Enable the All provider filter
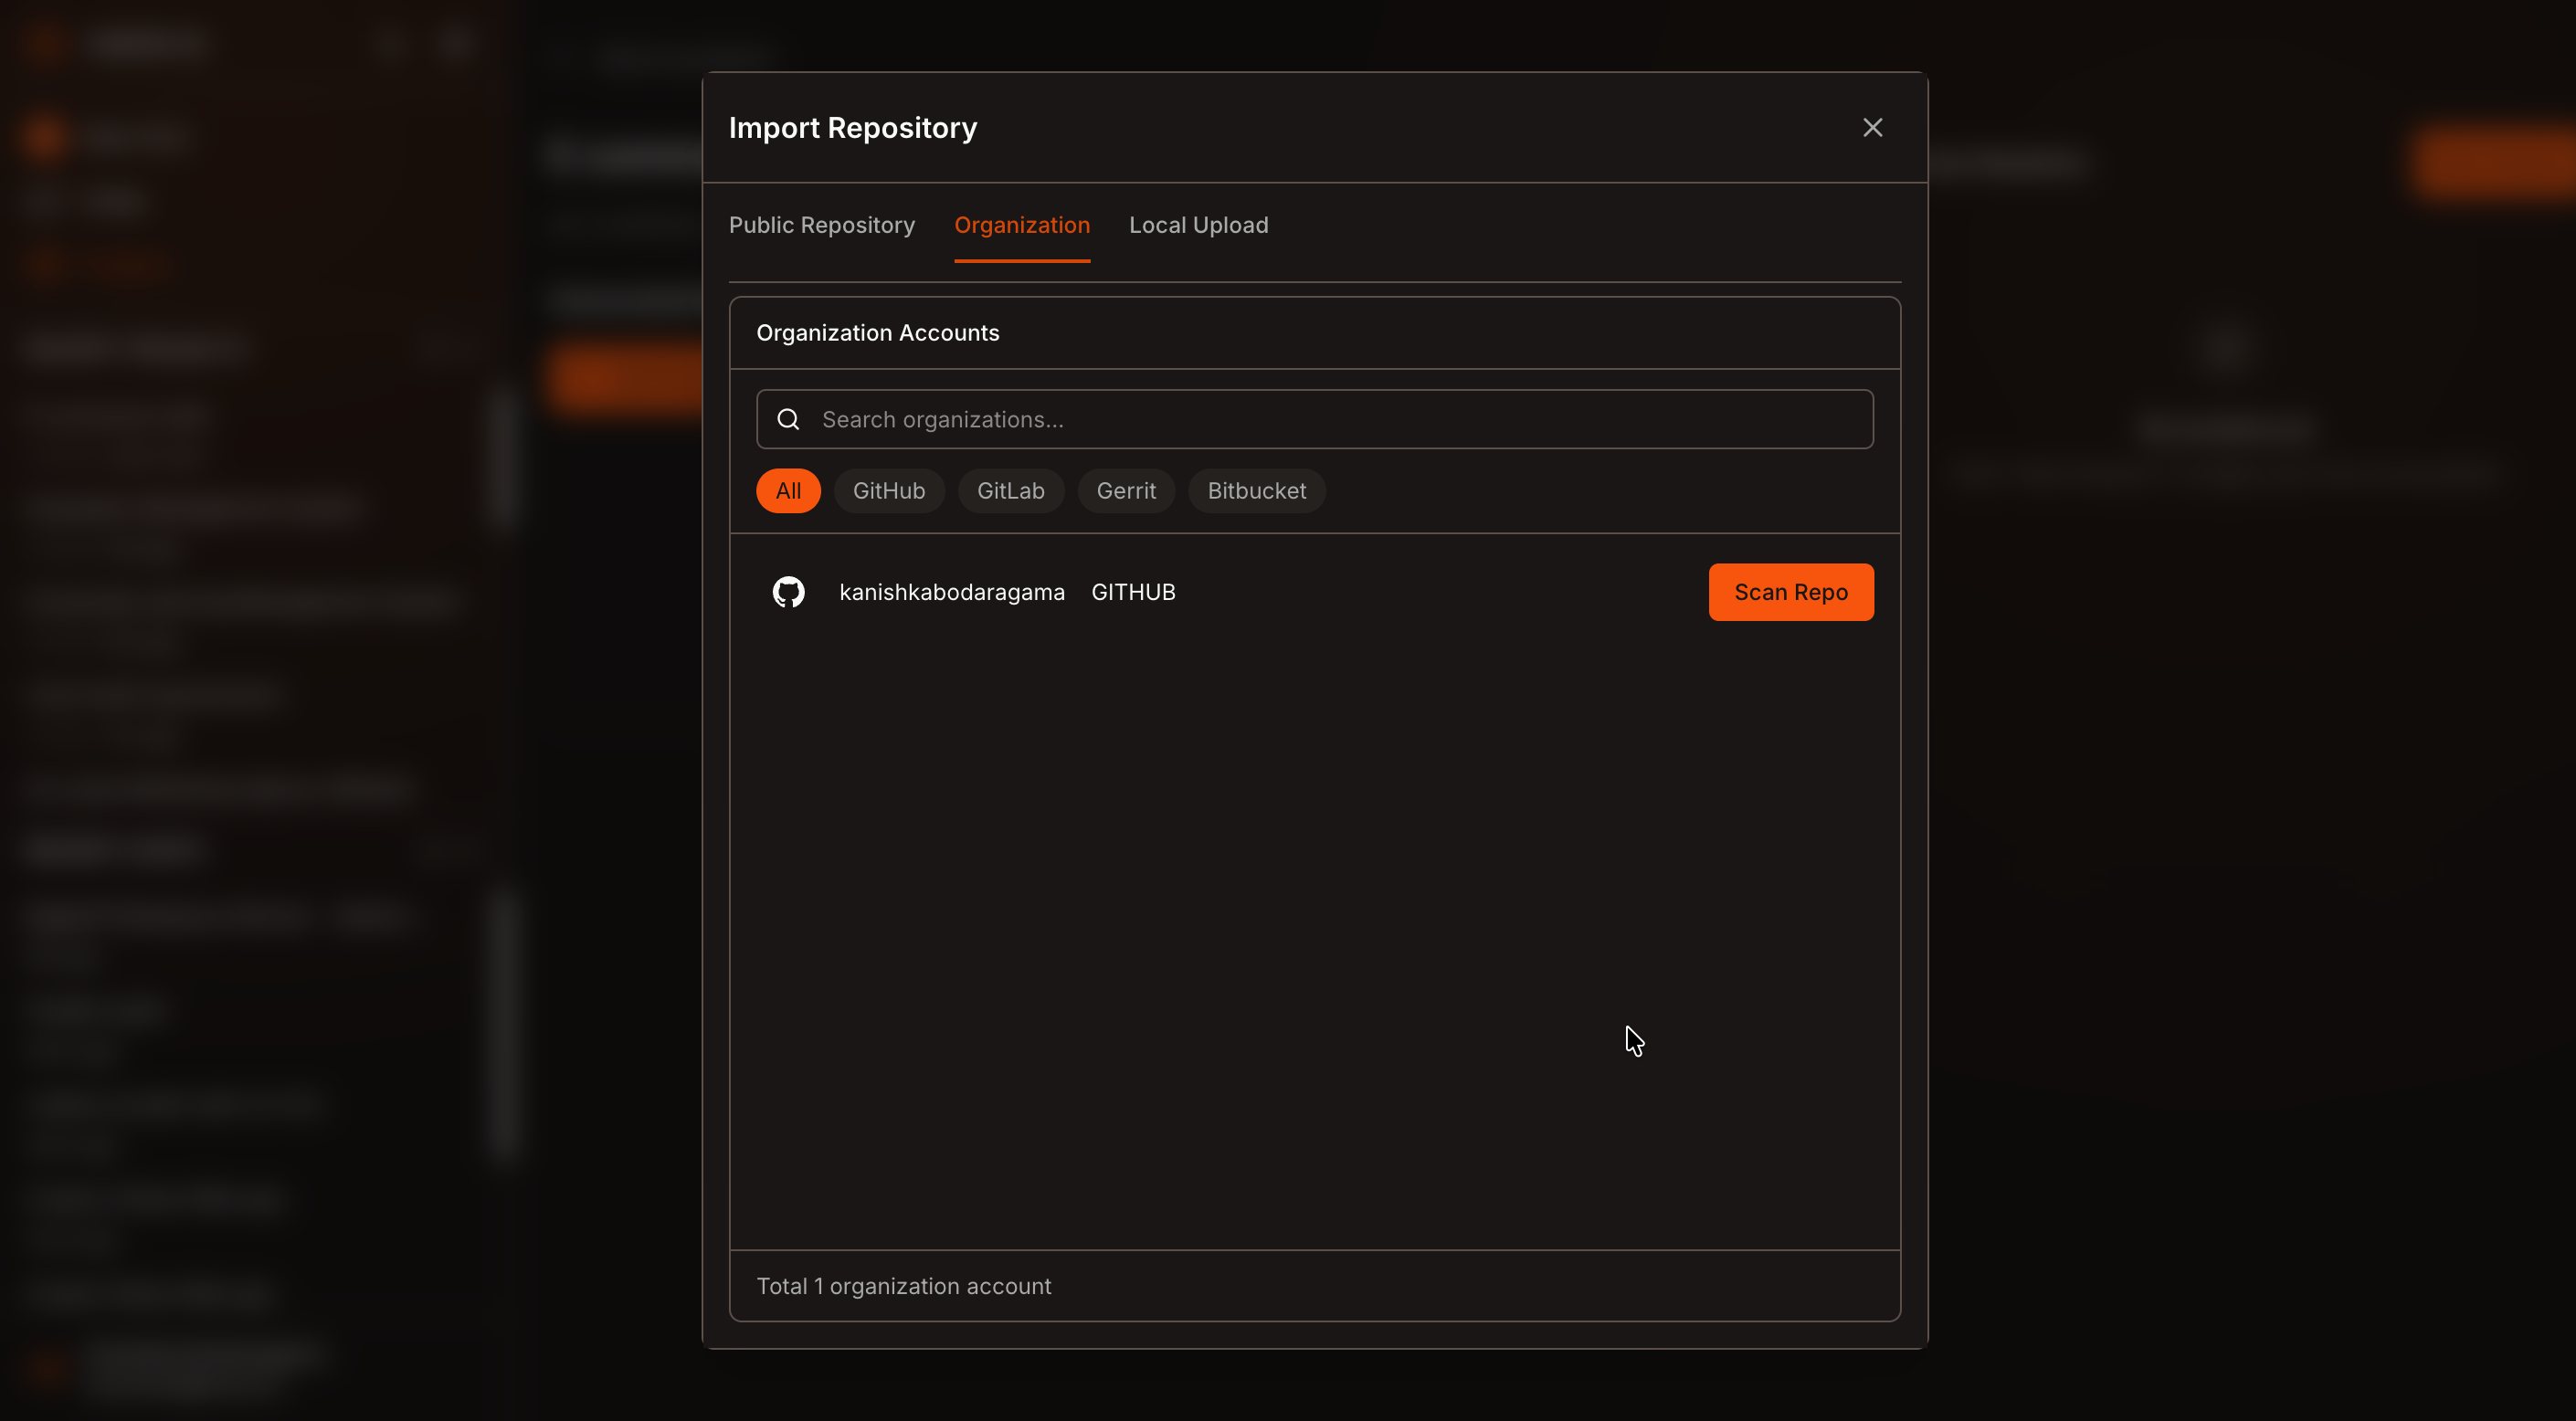 coord(788,491)
